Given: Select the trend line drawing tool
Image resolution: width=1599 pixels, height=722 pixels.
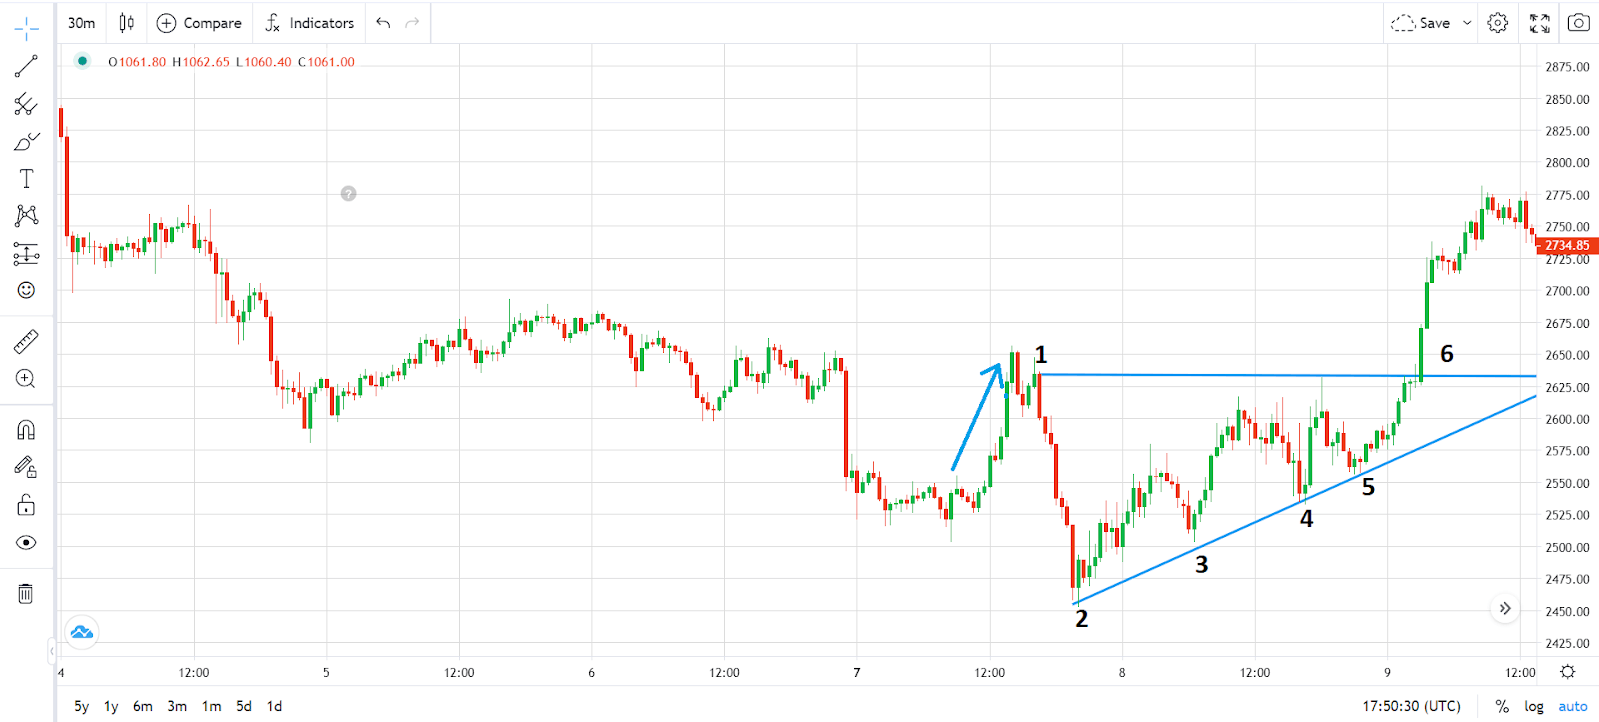Looking at the screenshot, I should point(26,66).
